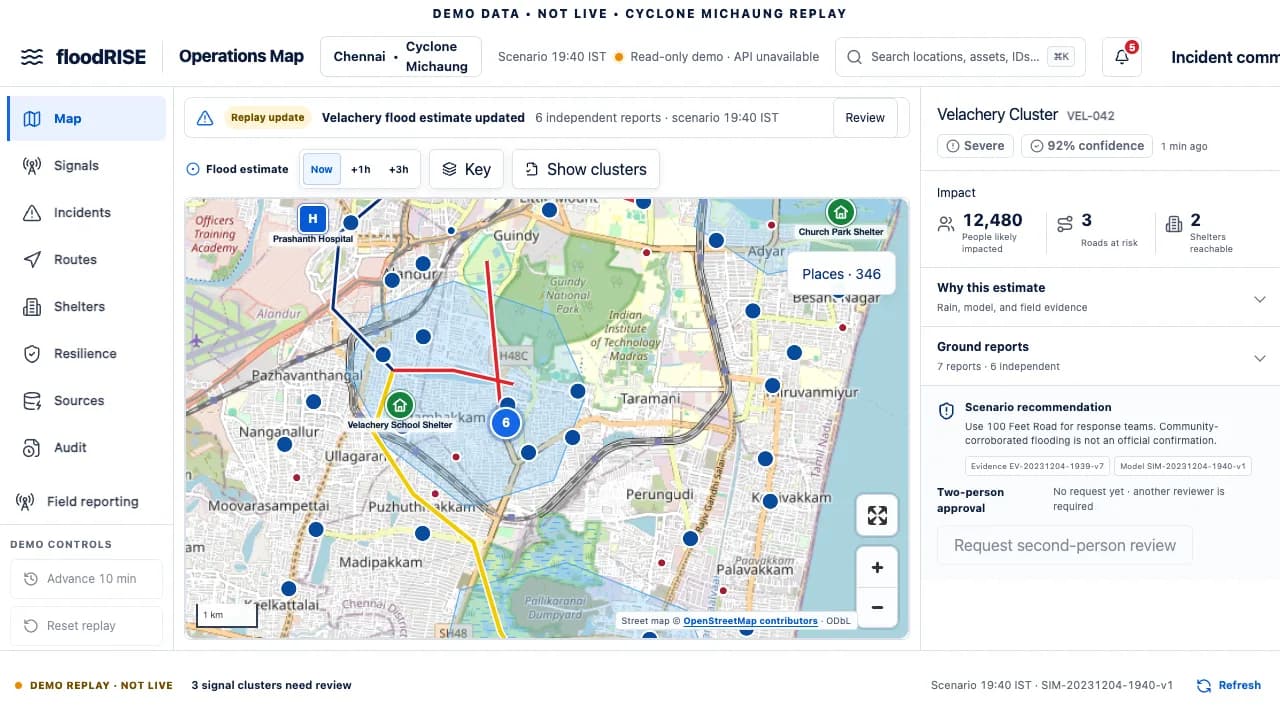Focus the search locations, assets, IDs field

pos(958,57)
